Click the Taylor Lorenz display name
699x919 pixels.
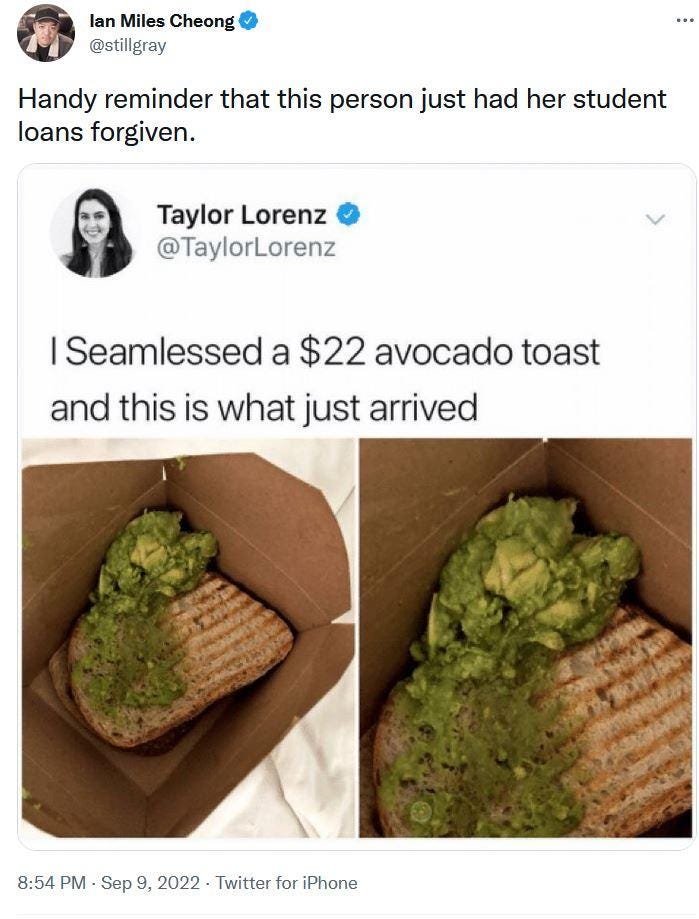[241, 215]
